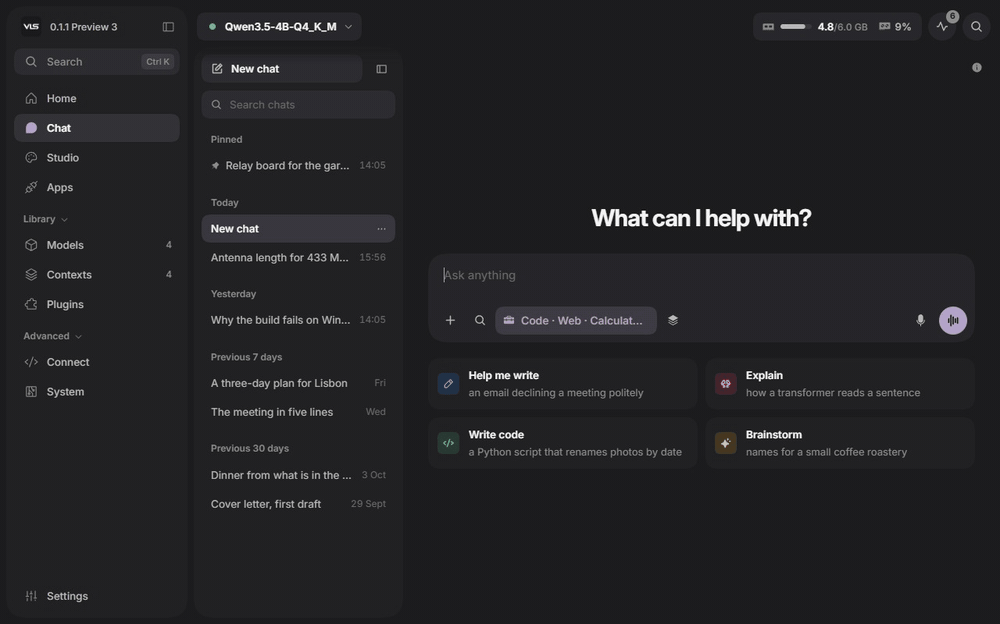Open Studio in the sidebar
1000x624 pixels.
click(97, 158)
